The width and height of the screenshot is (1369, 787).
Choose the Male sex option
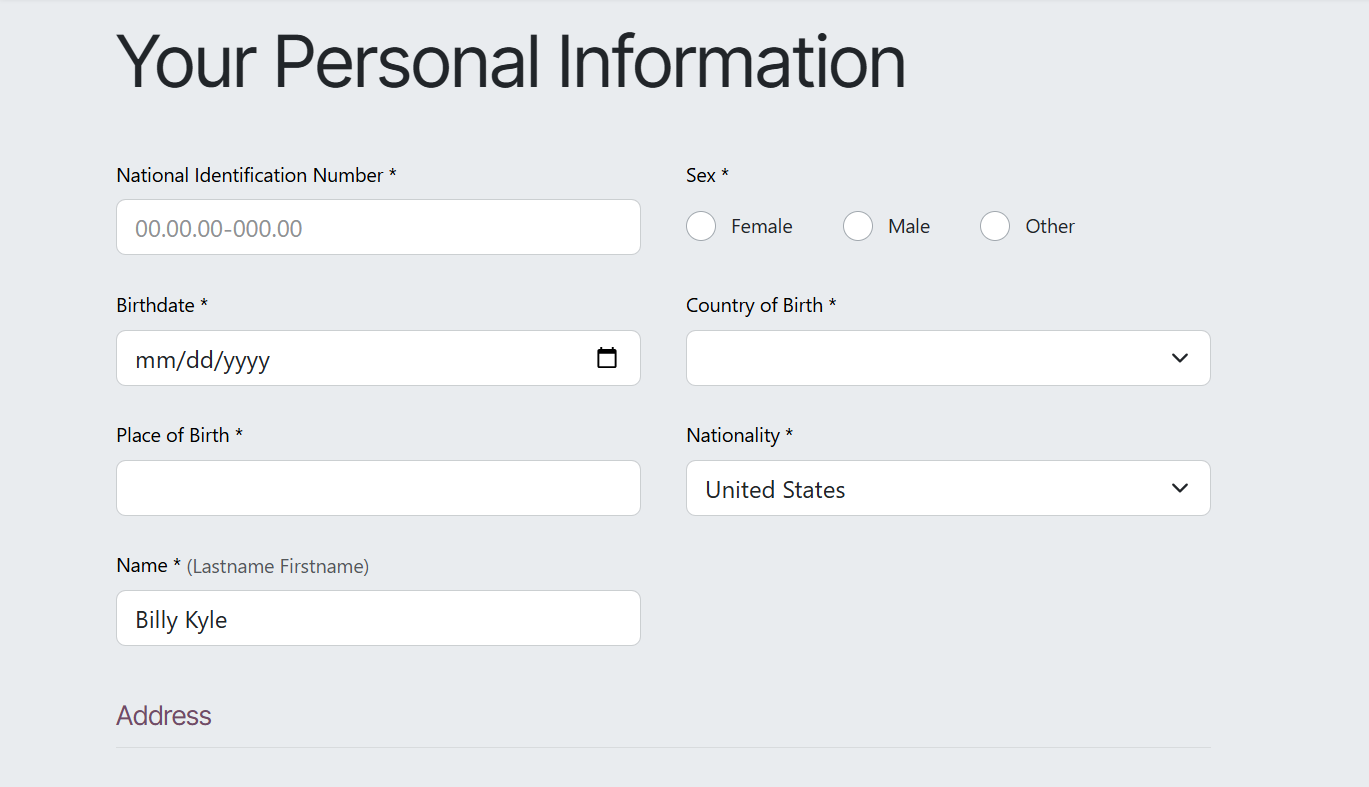(x=858, y=227)
